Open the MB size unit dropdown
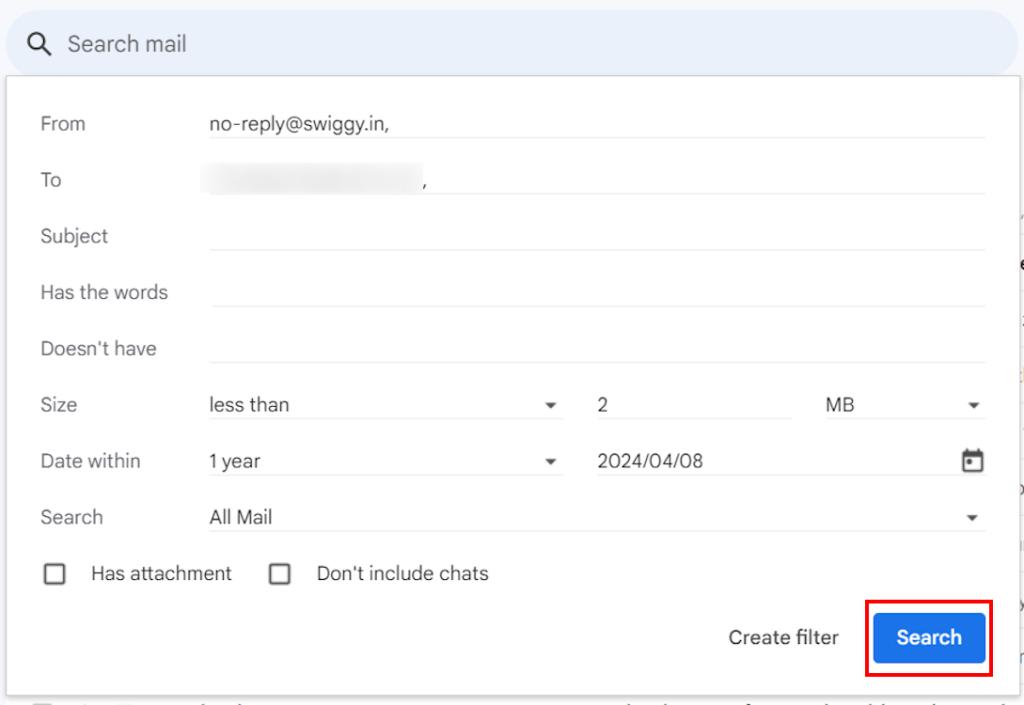 point(905,405)
